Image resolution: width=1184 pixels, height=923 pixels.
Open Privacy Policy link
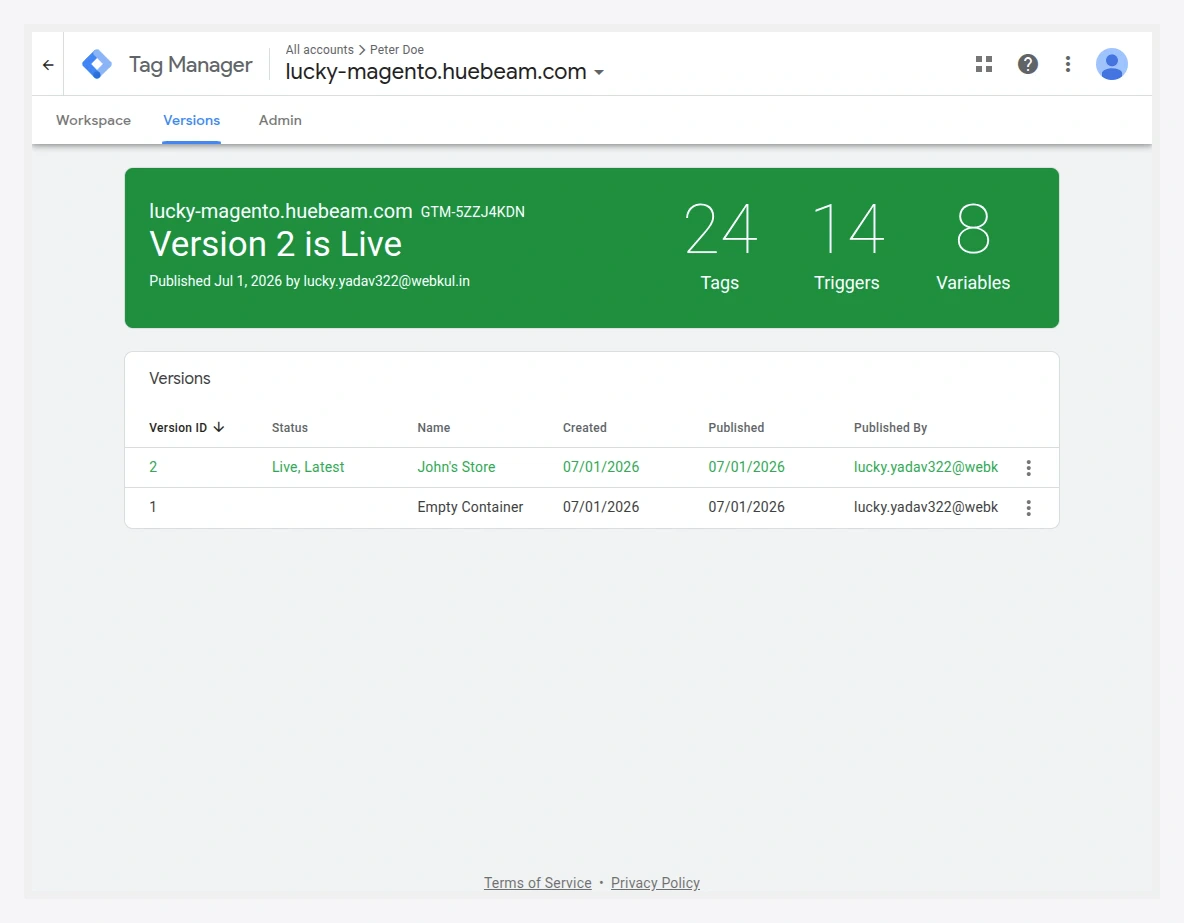click(655, 883)
